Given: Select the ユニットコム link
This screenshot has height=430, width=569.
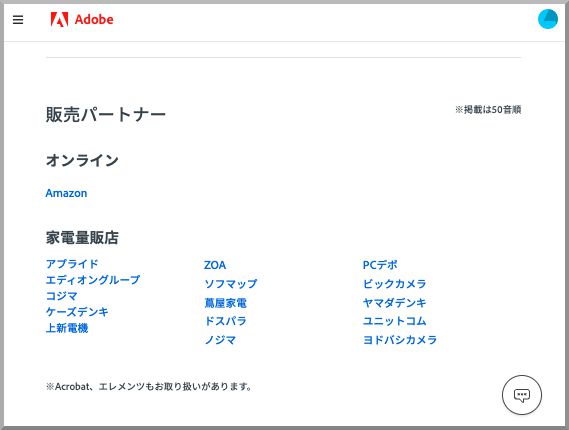Looking at the screenshot, I should pos(394,321).
